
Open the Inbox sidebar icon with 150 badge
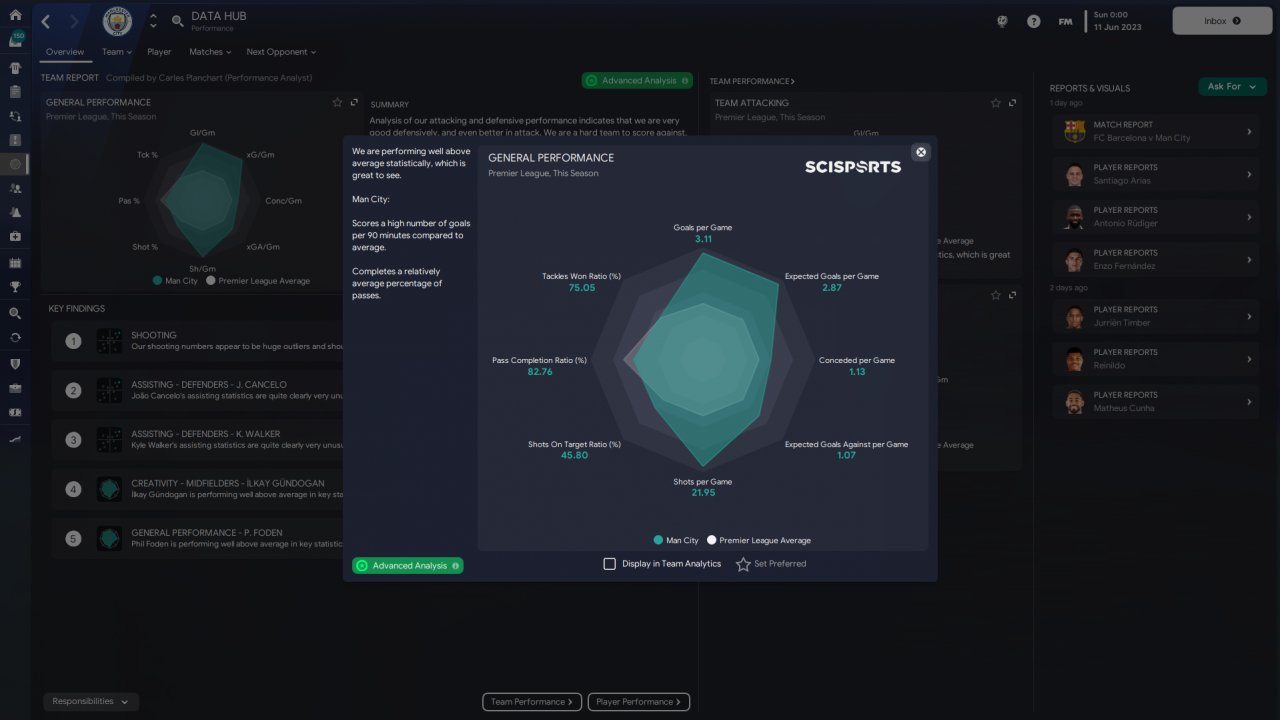pyautogui.click(x=15, y=40)
